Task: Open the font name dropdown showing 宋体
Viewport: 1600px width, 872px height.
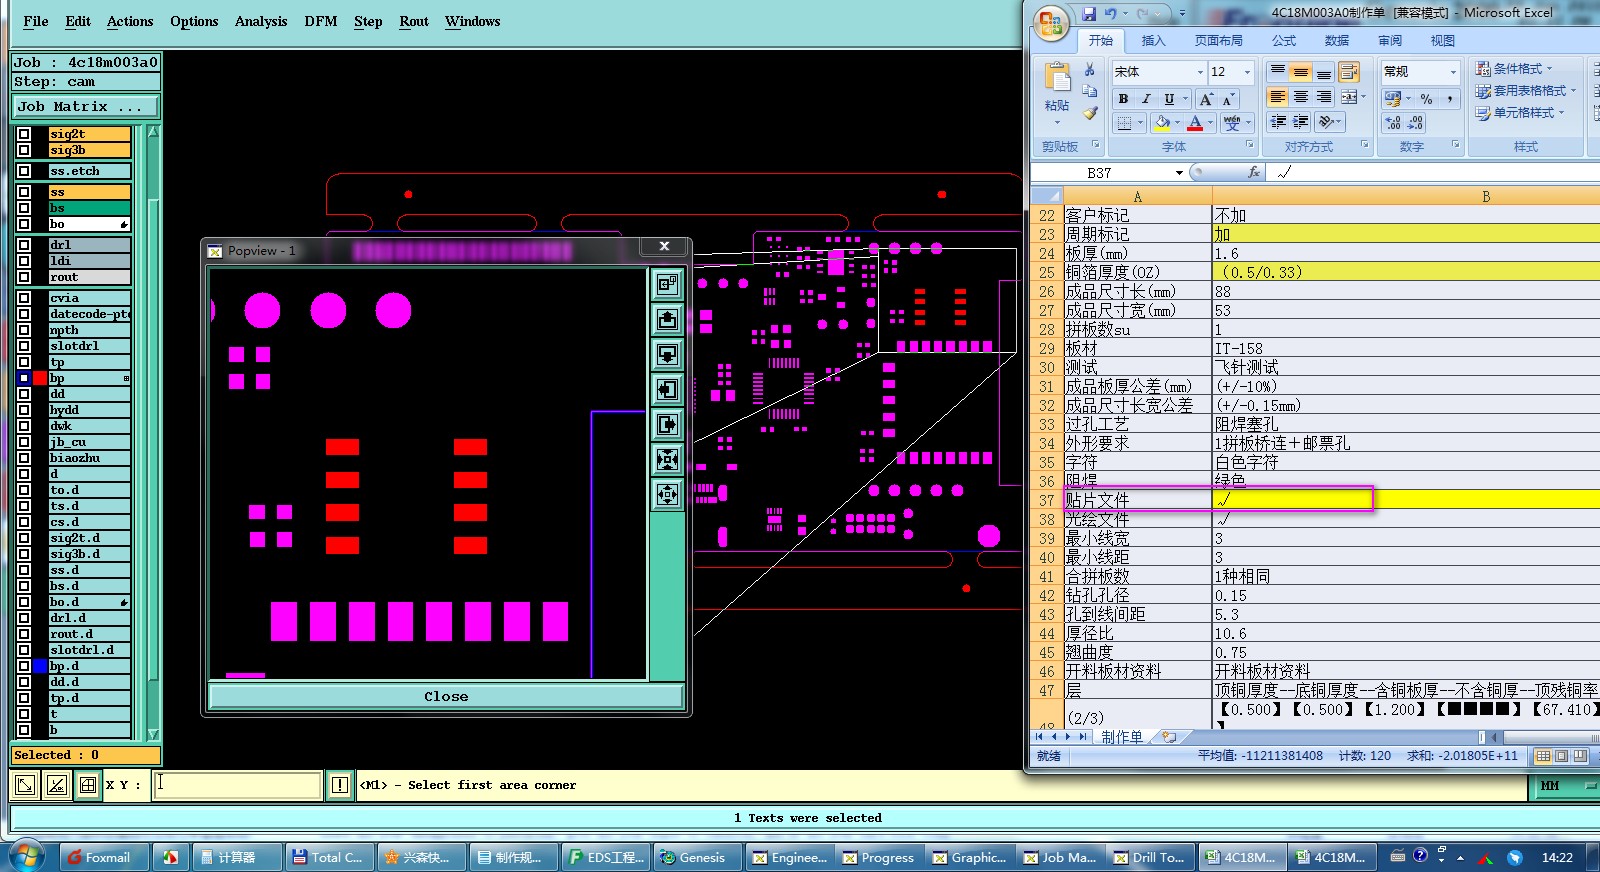Action: click(1200, 72)
